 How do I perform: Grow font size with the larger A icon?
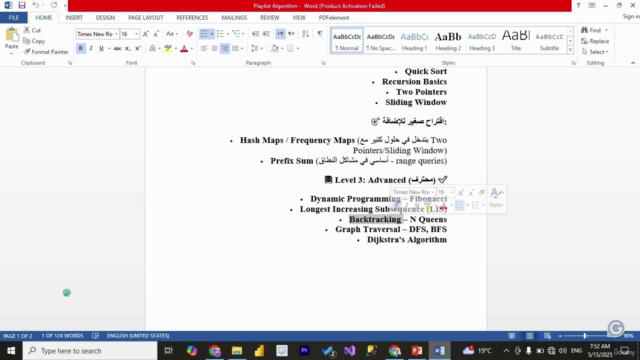point(146,34)
